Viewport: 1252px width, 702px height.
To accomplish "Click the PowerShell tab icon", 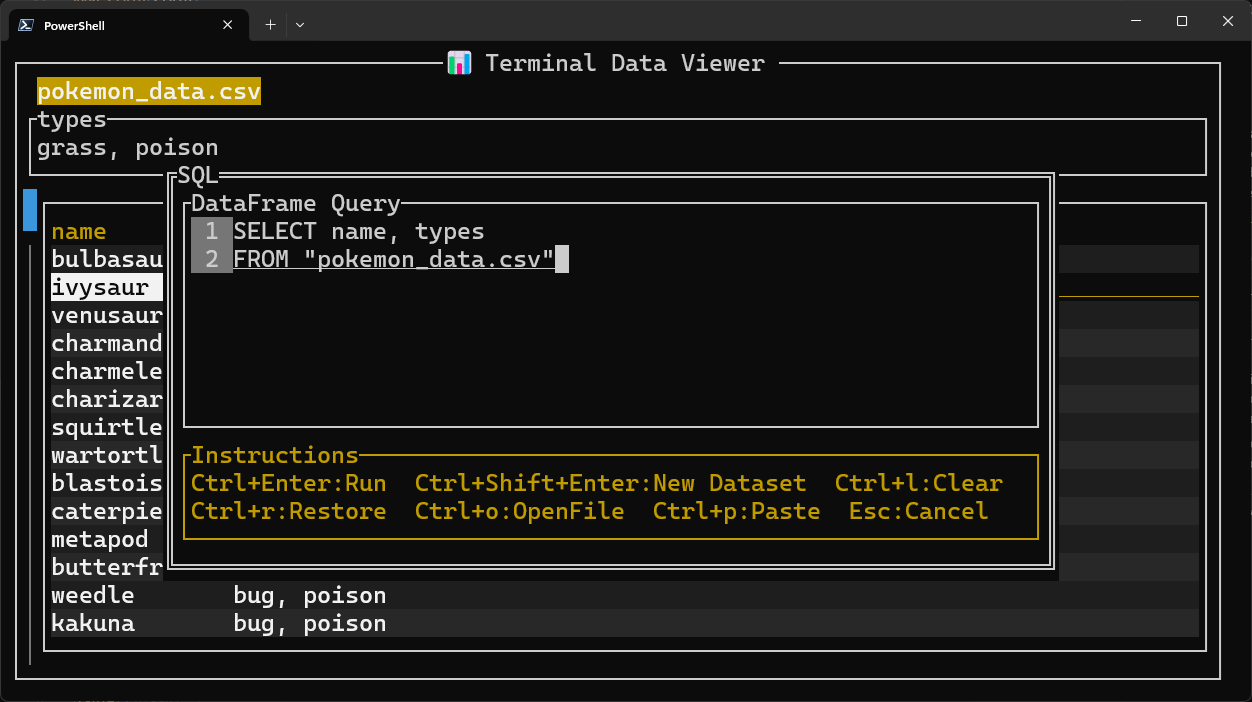I will [x=27, y=26].
